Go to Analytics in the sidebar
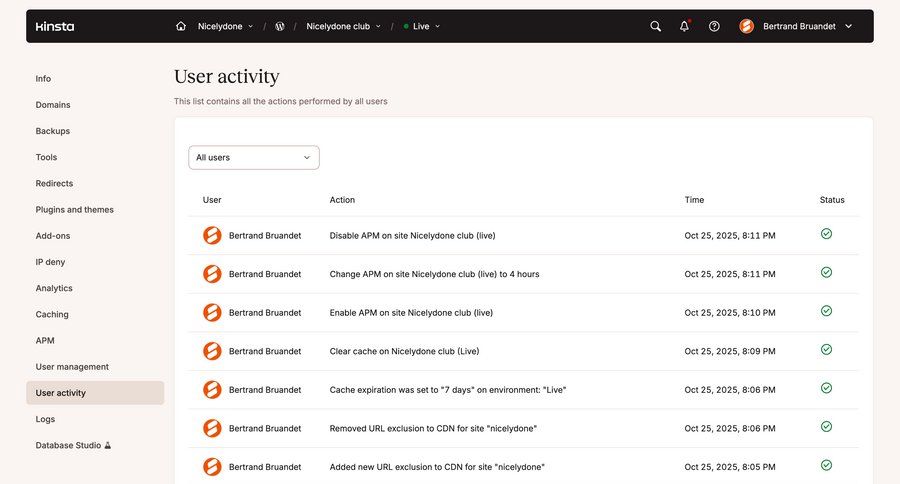This screenshot has height=484, width=900. [x=54, y=288]
